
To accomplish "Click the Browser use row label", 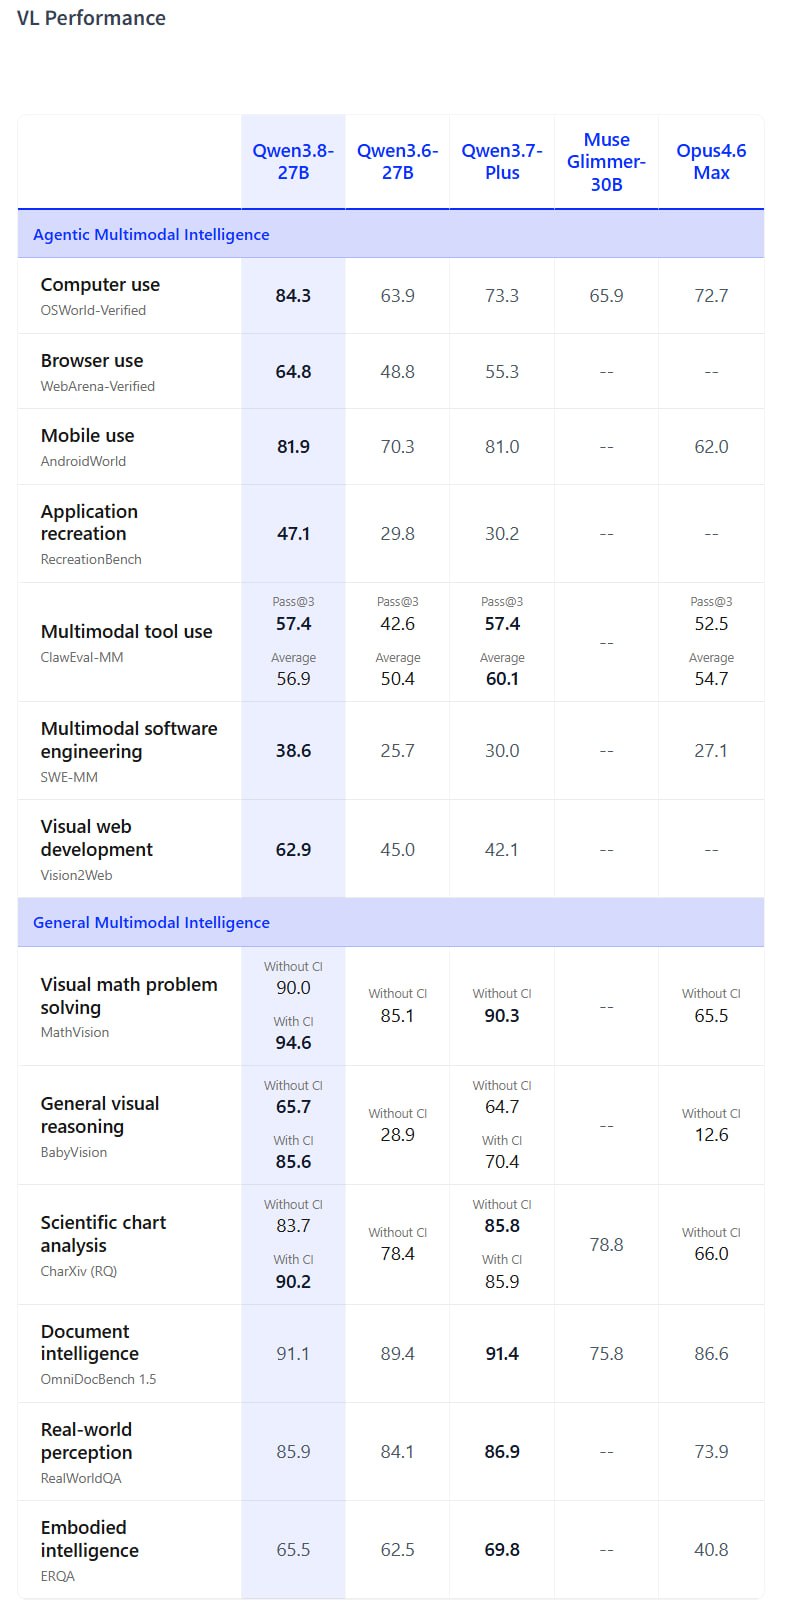I will tap(92, 361).
